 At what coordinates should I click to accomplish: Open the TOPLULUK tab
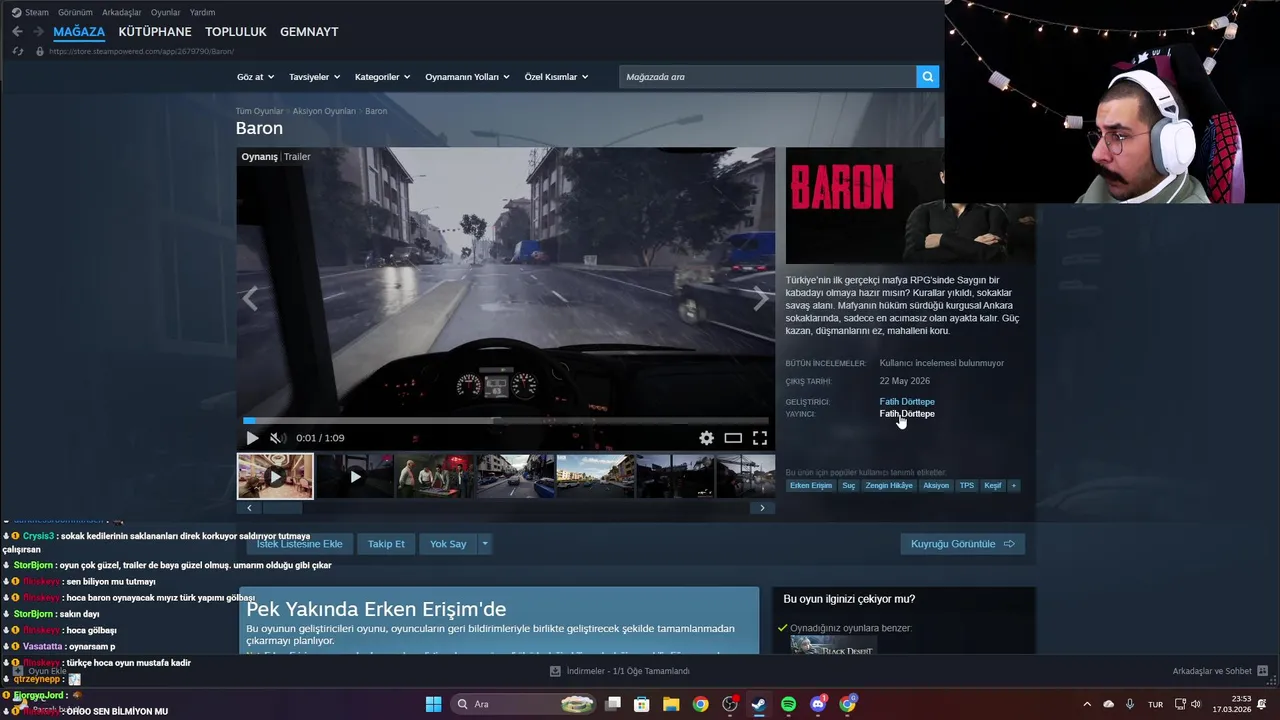236,32
